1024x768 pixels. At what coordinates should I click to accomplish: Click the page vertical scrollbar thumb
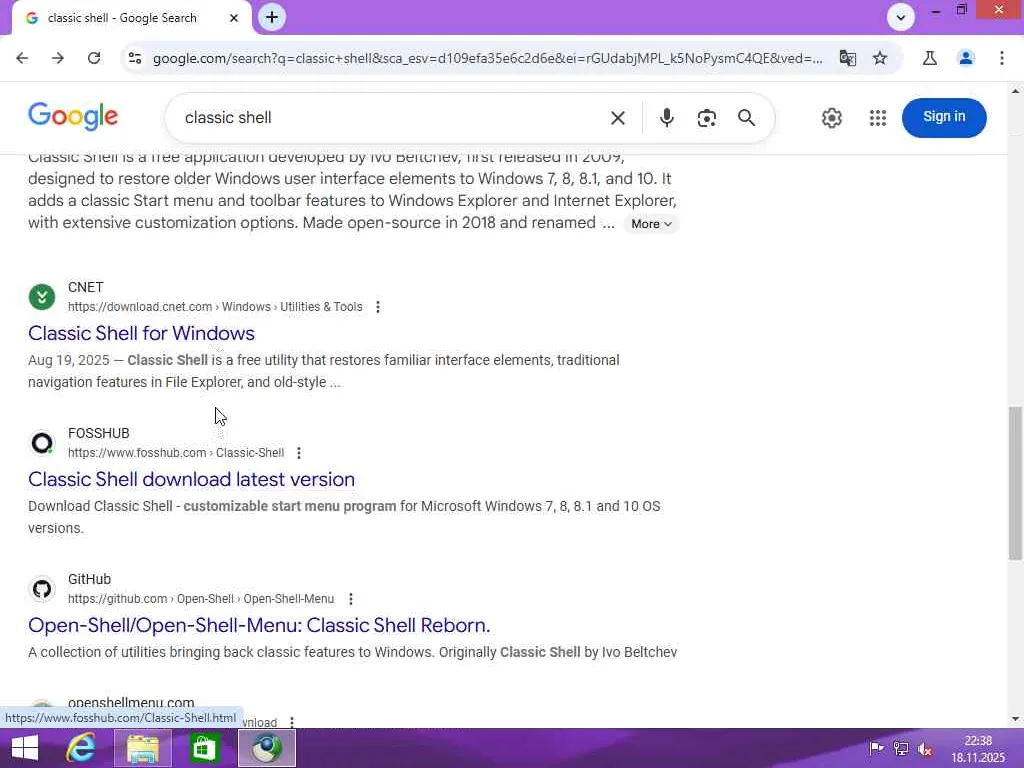coord(1015,483)
